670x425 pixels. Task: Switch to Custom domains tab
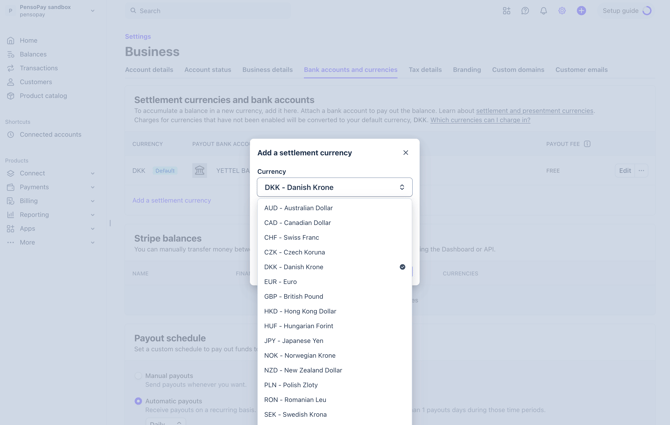coord(518,70)
